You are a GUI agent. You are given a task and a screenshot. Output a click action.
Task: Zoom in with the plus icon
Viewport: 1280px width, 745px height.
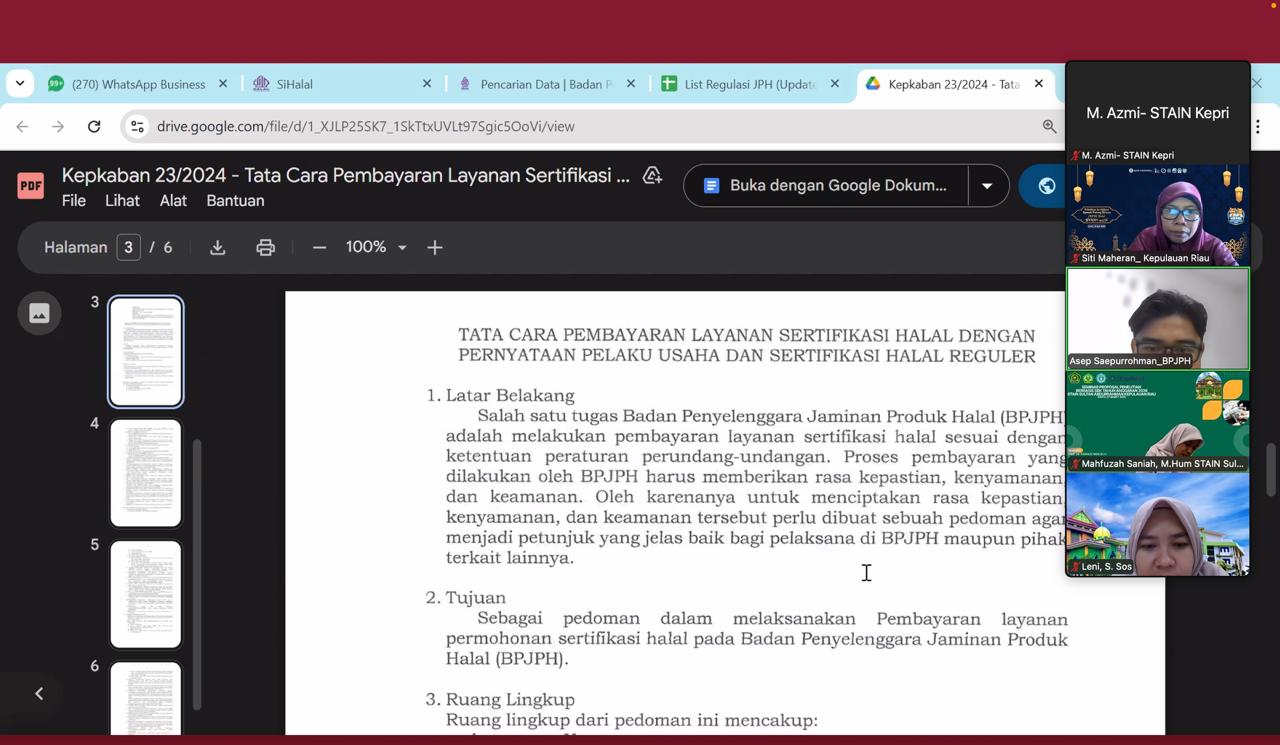tap(435, 247)
